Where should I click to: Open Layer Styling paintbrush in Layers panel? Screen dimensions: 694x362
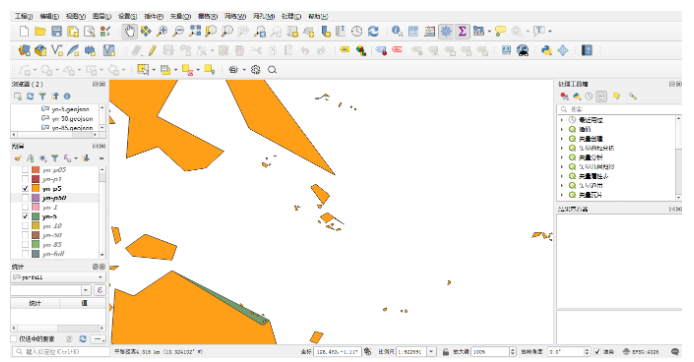click(x=18, y=158)
